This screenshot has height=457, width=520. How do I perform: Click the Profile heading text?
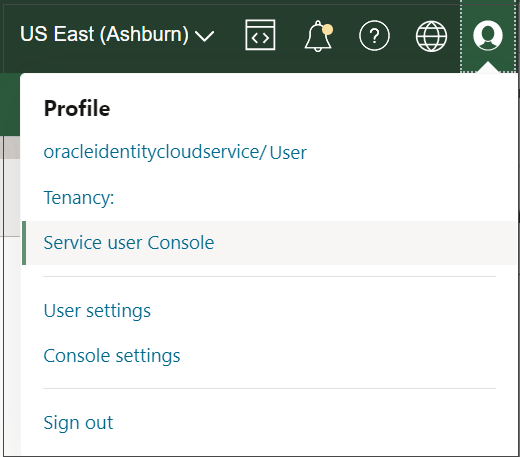77,108
